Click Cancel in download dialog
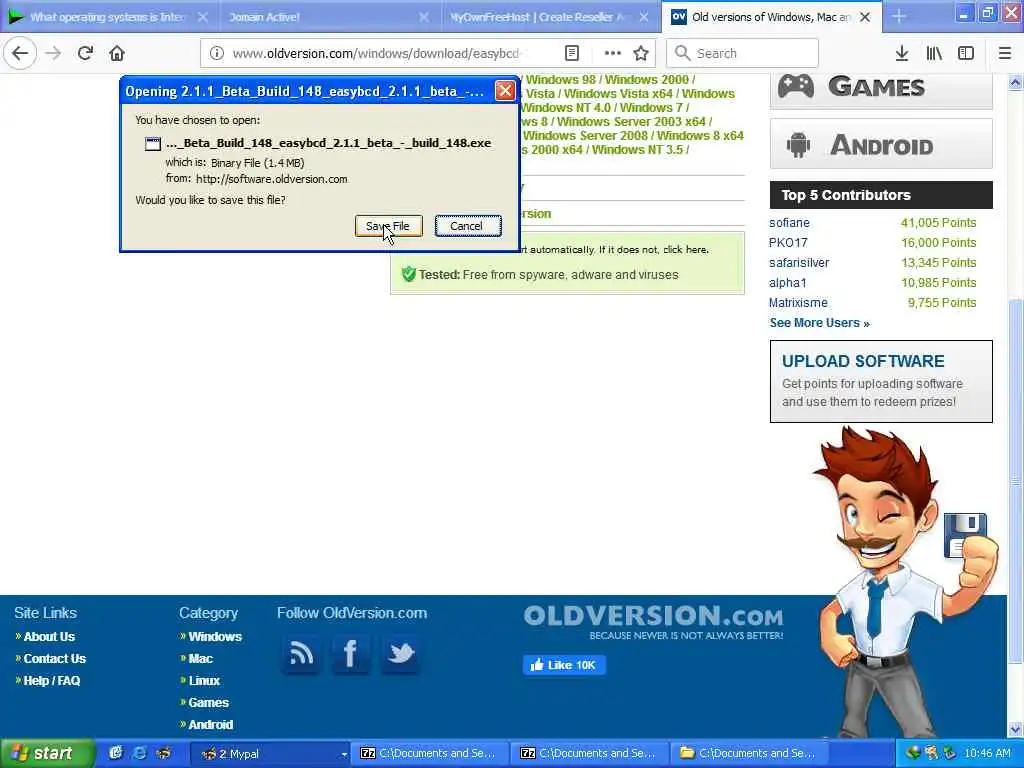Viewport: 1024px width, 768px height. pyautogui.click(x=468, y=226)
